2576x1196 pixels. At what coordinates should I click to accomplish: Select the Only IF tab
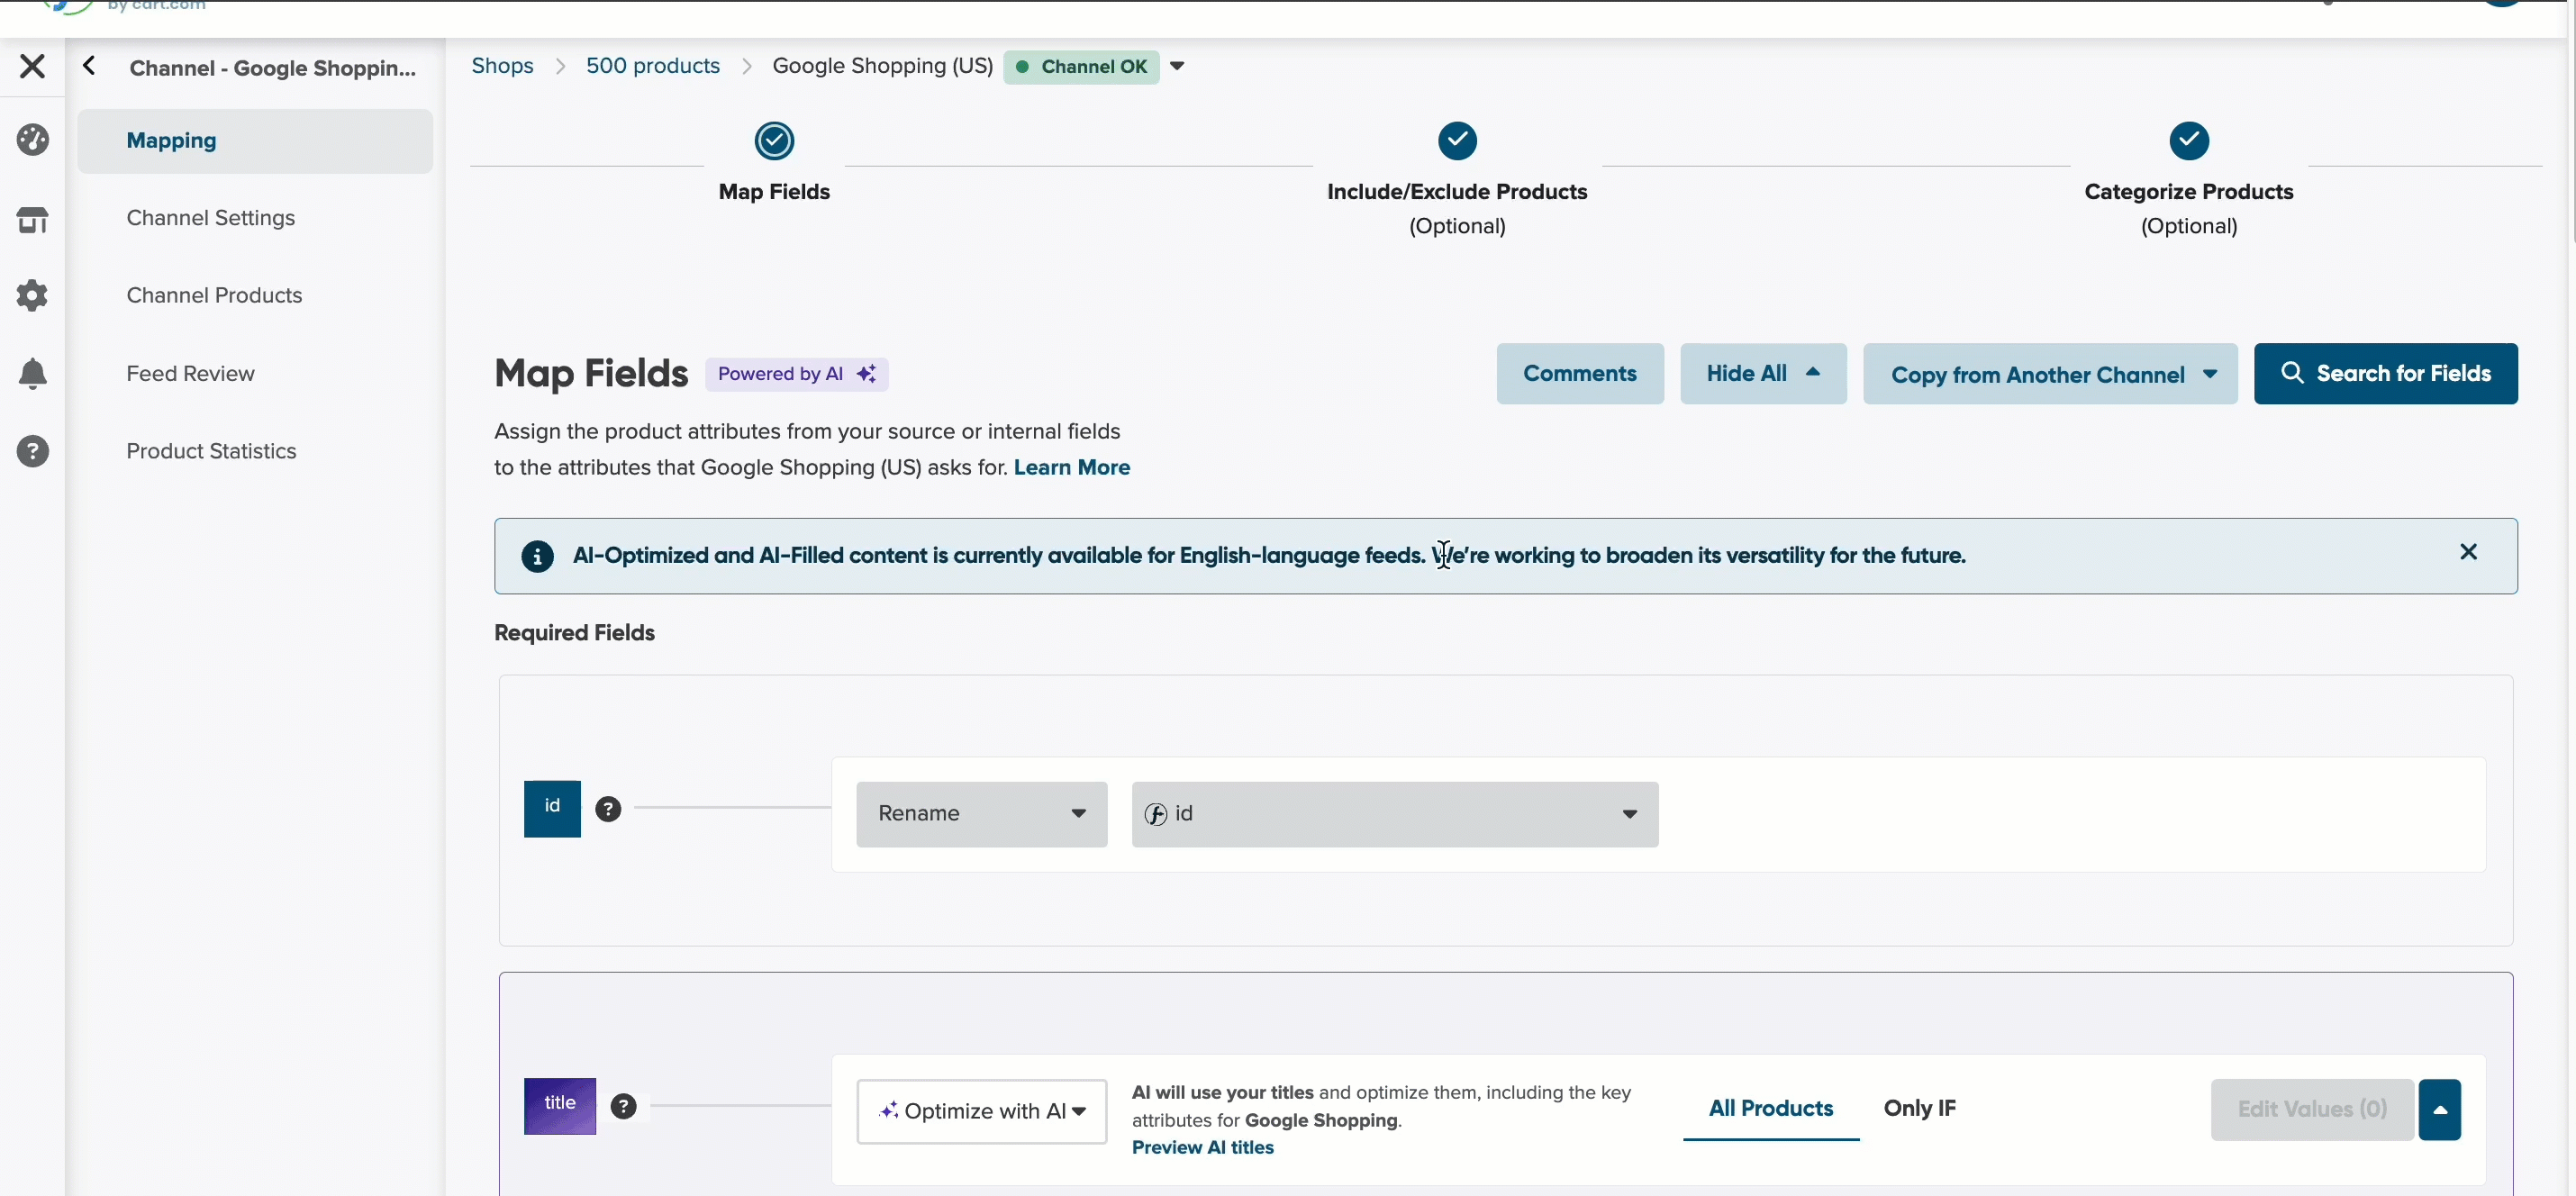pyautogui.click(x=1920, y=1109)
